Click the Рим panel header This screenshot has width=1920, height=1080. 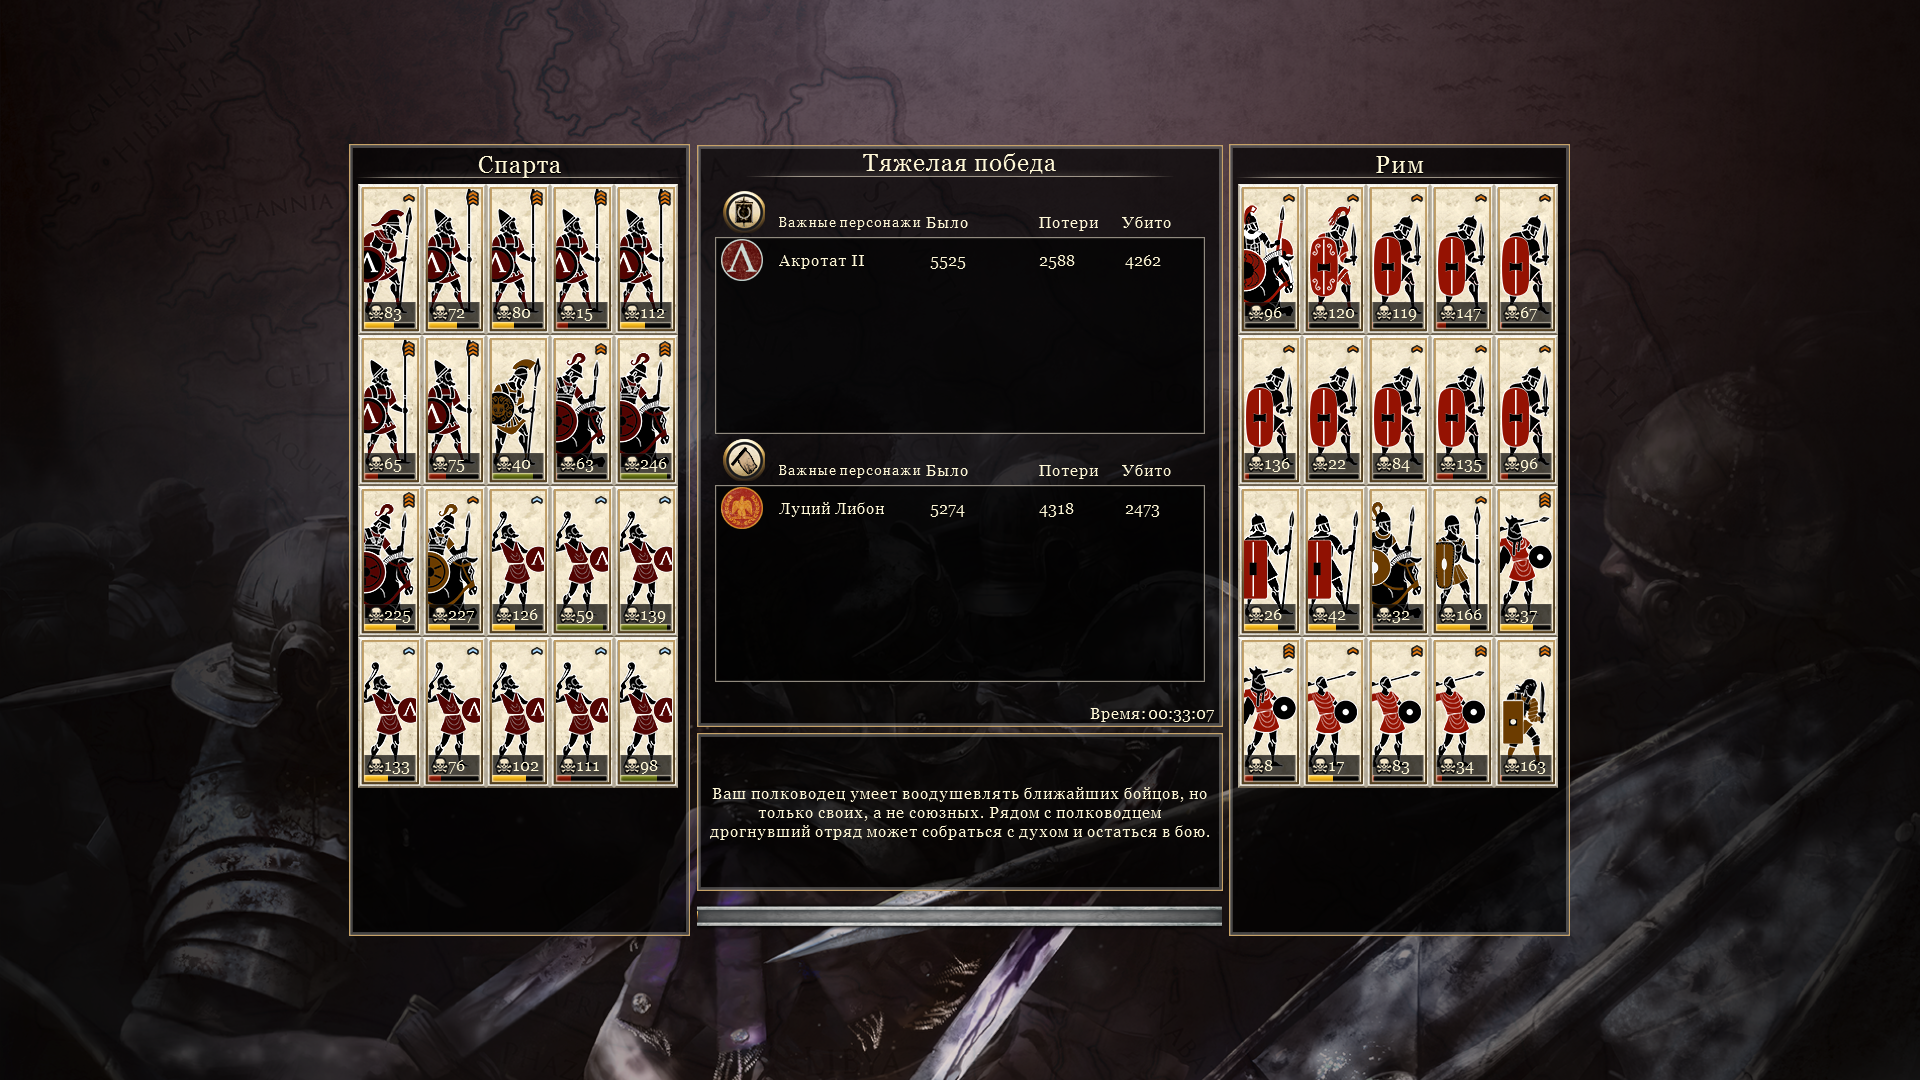[x=1399, y=164]
